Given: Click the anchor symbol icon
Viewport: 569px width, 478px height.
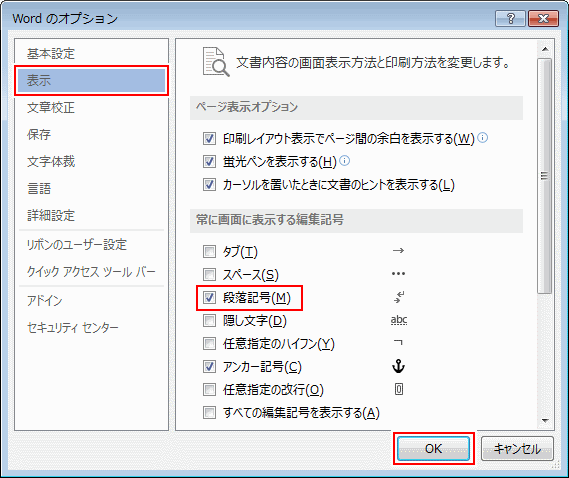Looking at the screenshot, I should (398, 366).
